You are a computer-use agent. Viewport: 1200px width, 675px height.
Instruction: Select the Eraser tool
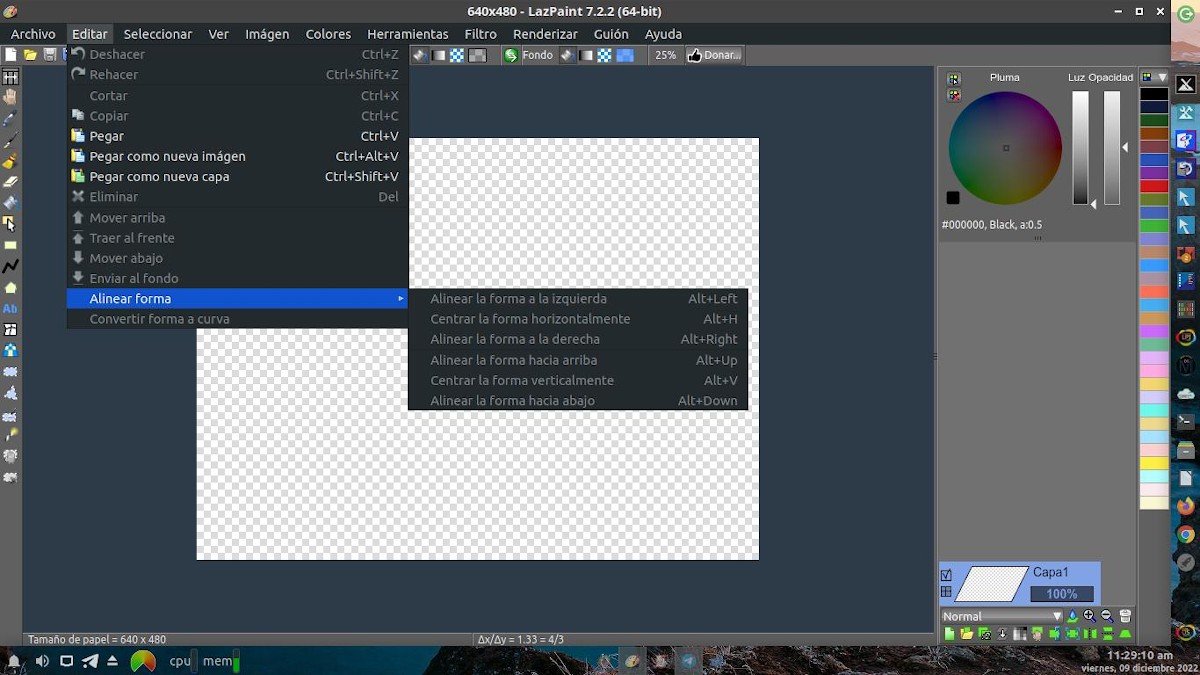coord(10,181)
